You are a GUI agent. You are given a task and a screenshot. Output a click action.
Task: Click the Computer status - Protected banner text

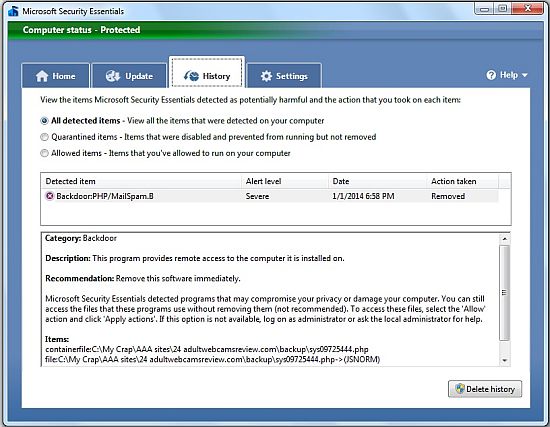pyautogui.click(x=81, y=30)
